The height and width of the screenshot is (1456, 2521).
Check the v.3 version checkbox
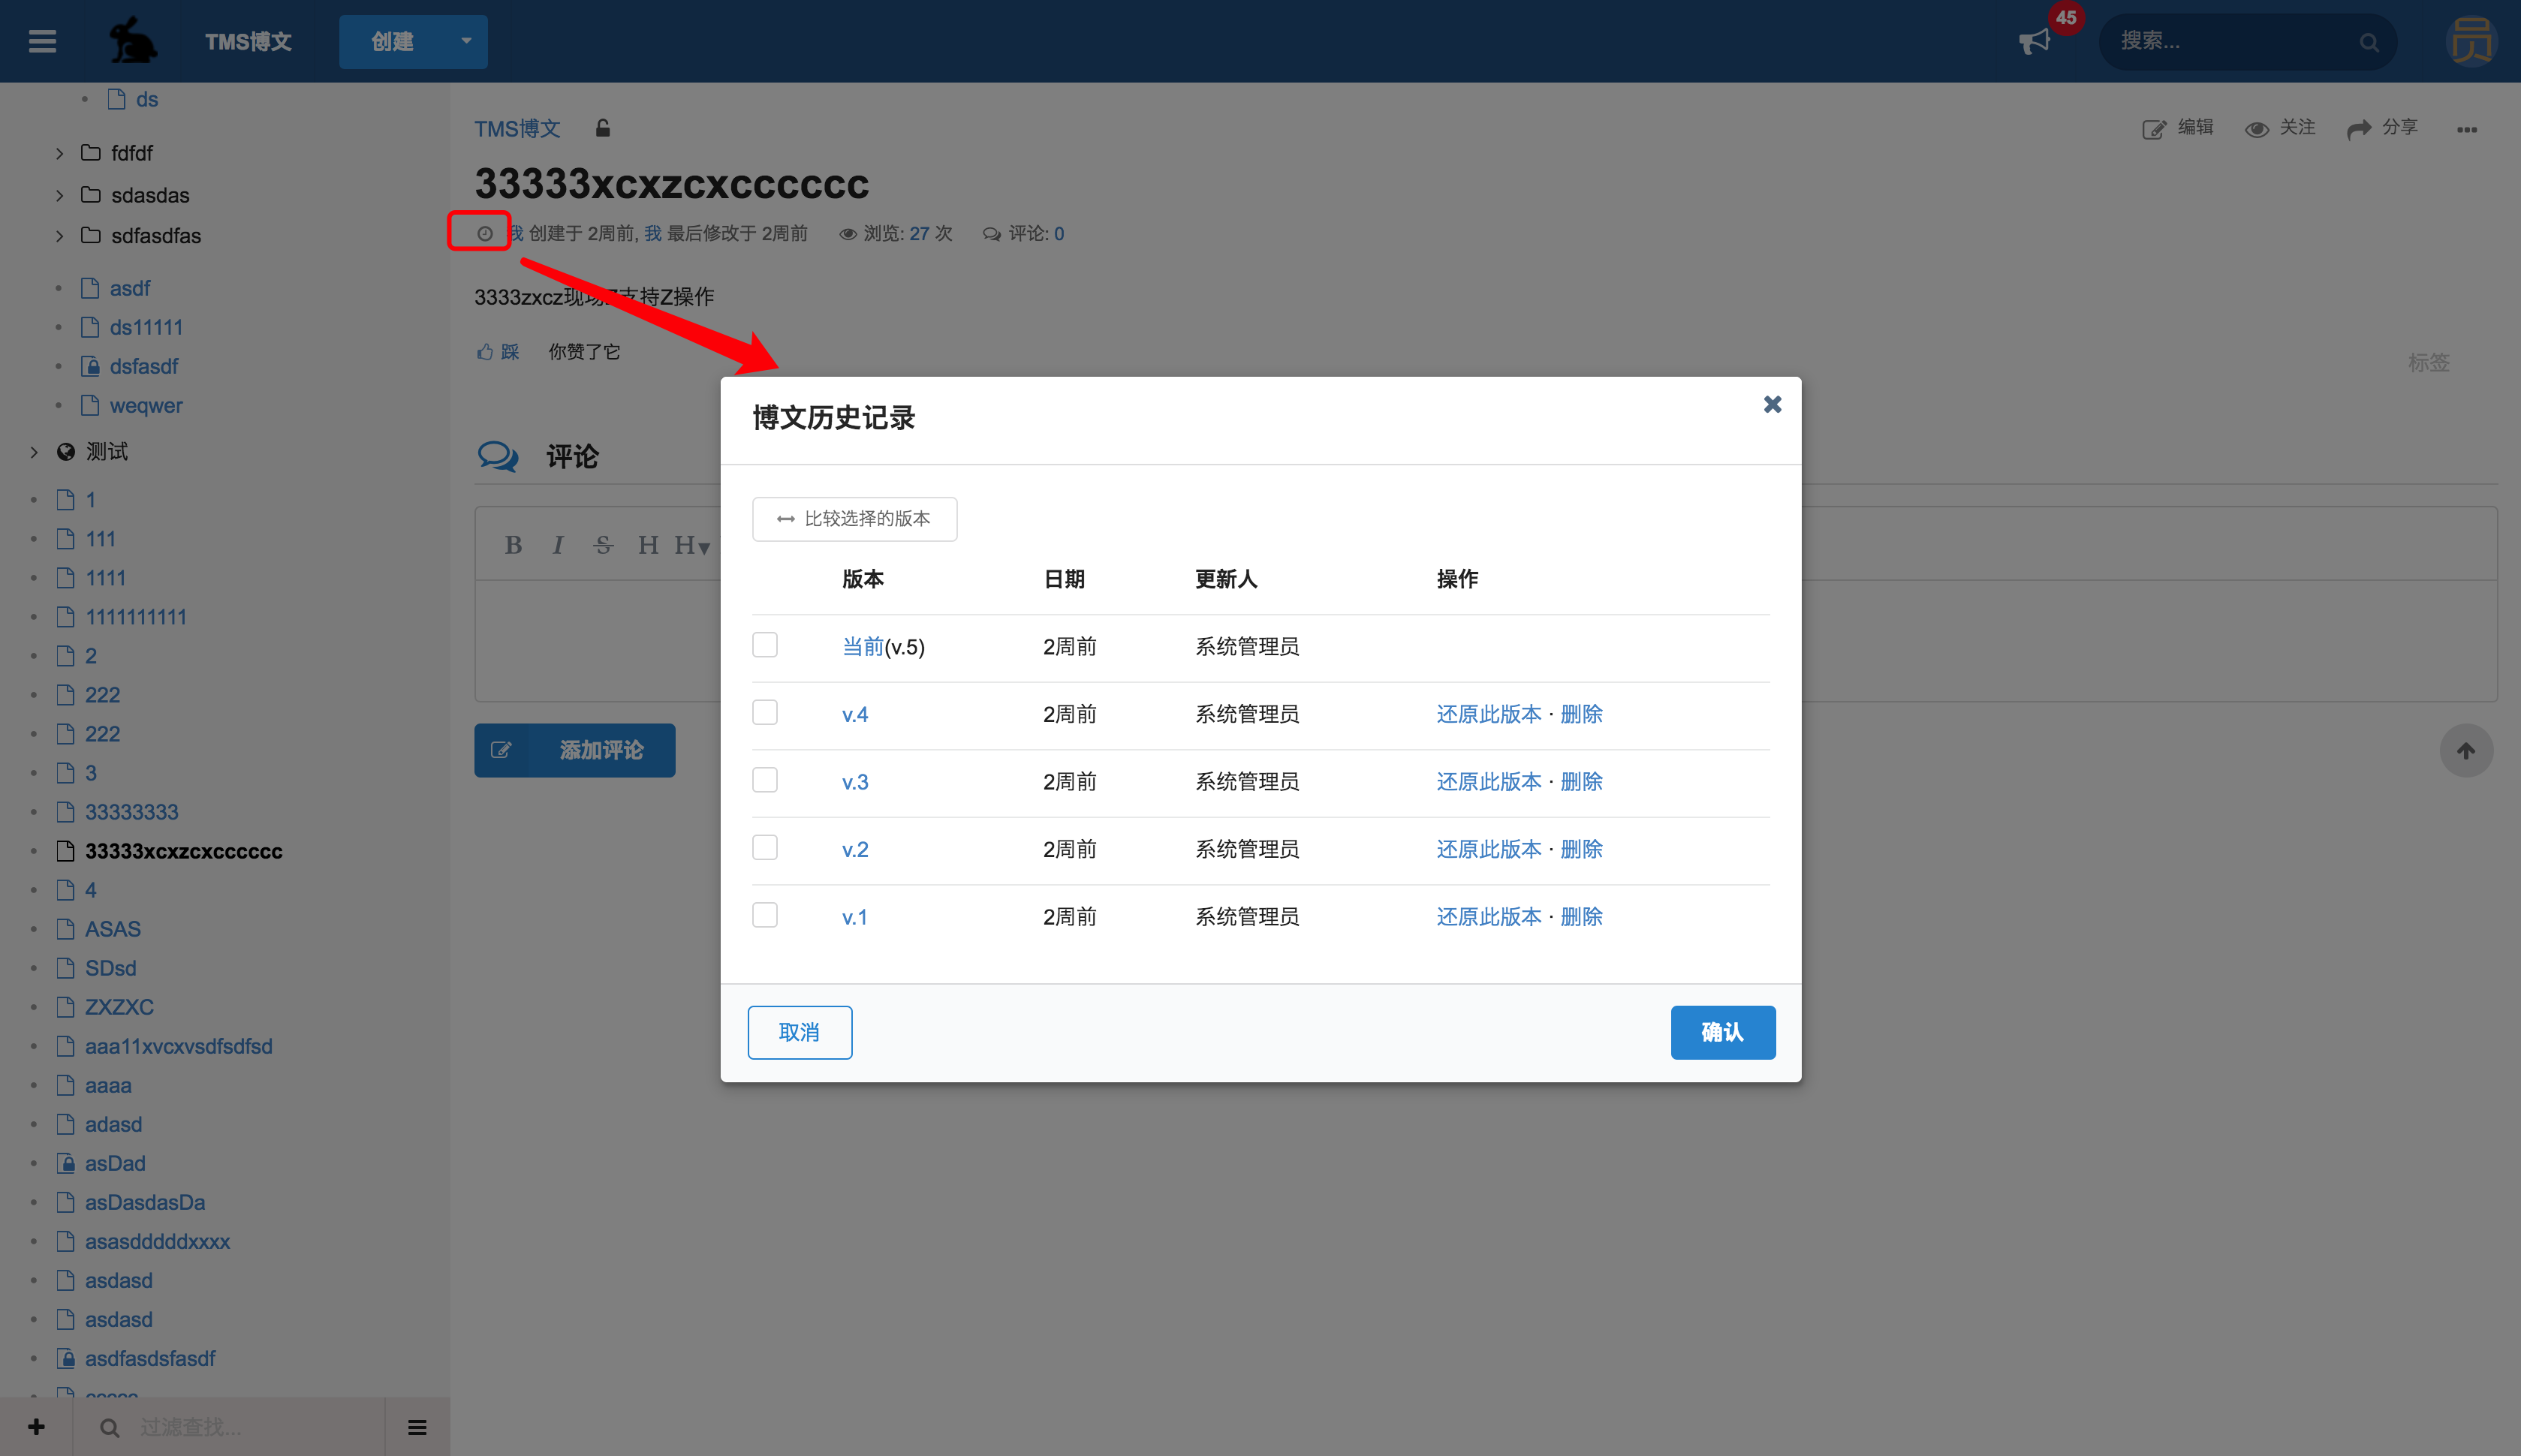[x=765, y=780]
